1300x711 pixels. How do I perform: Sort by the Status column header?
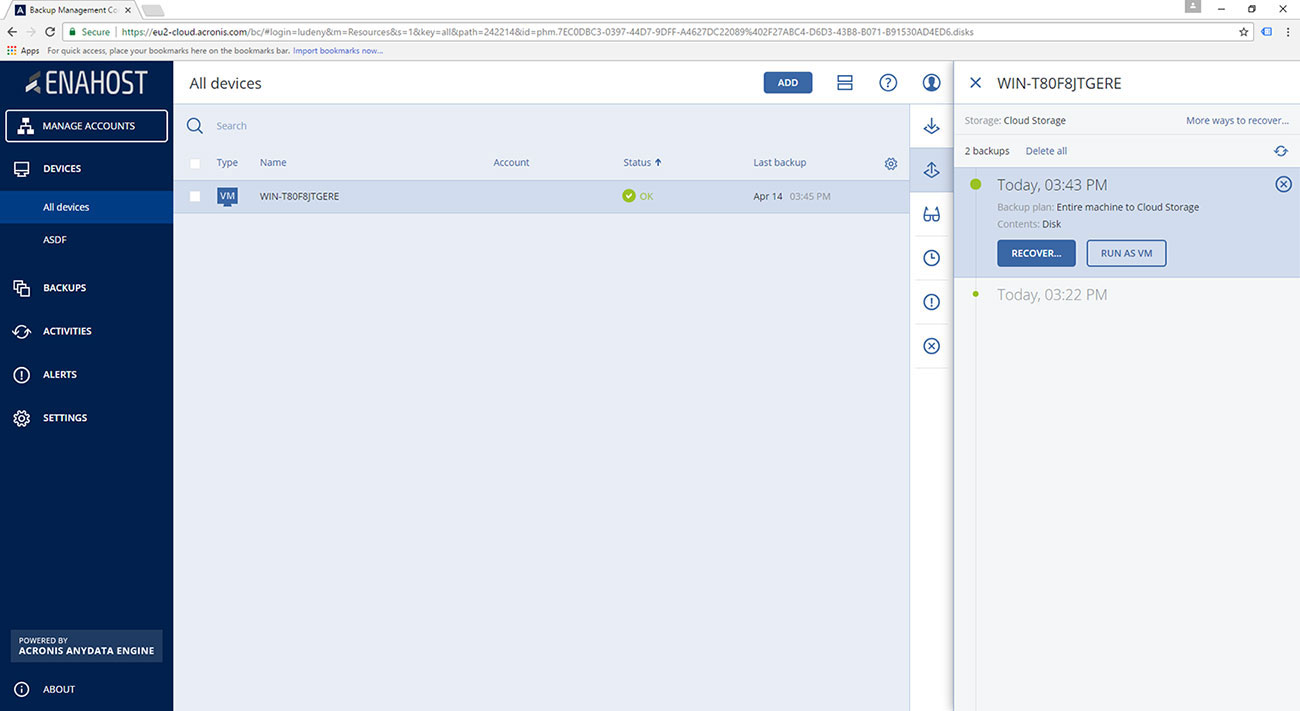(642, 162)
